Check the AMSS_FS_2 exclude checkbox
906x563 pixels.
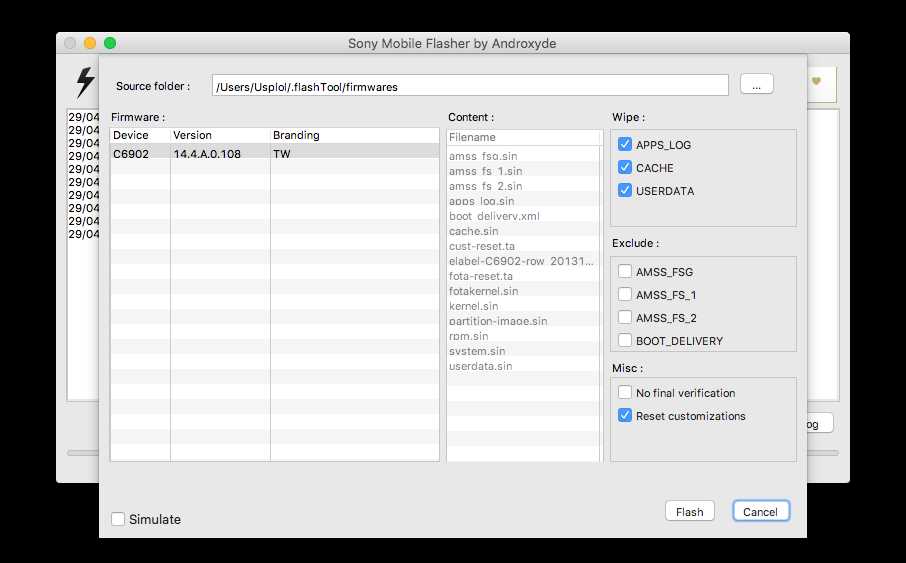click(625, 317)
